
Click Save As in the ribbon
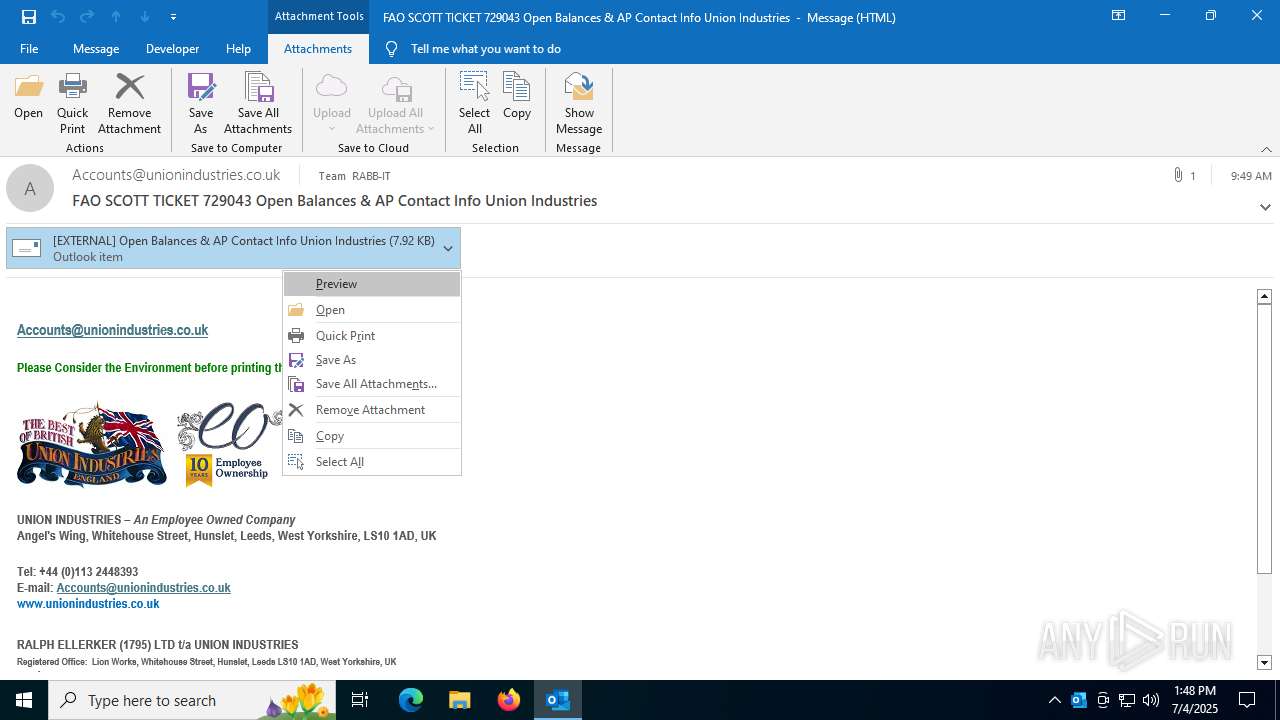click(201, 104)
